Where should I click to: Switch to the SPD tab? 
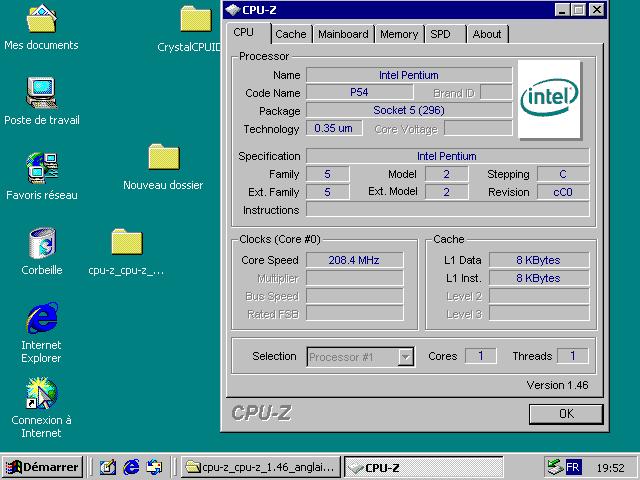point(445,34)
